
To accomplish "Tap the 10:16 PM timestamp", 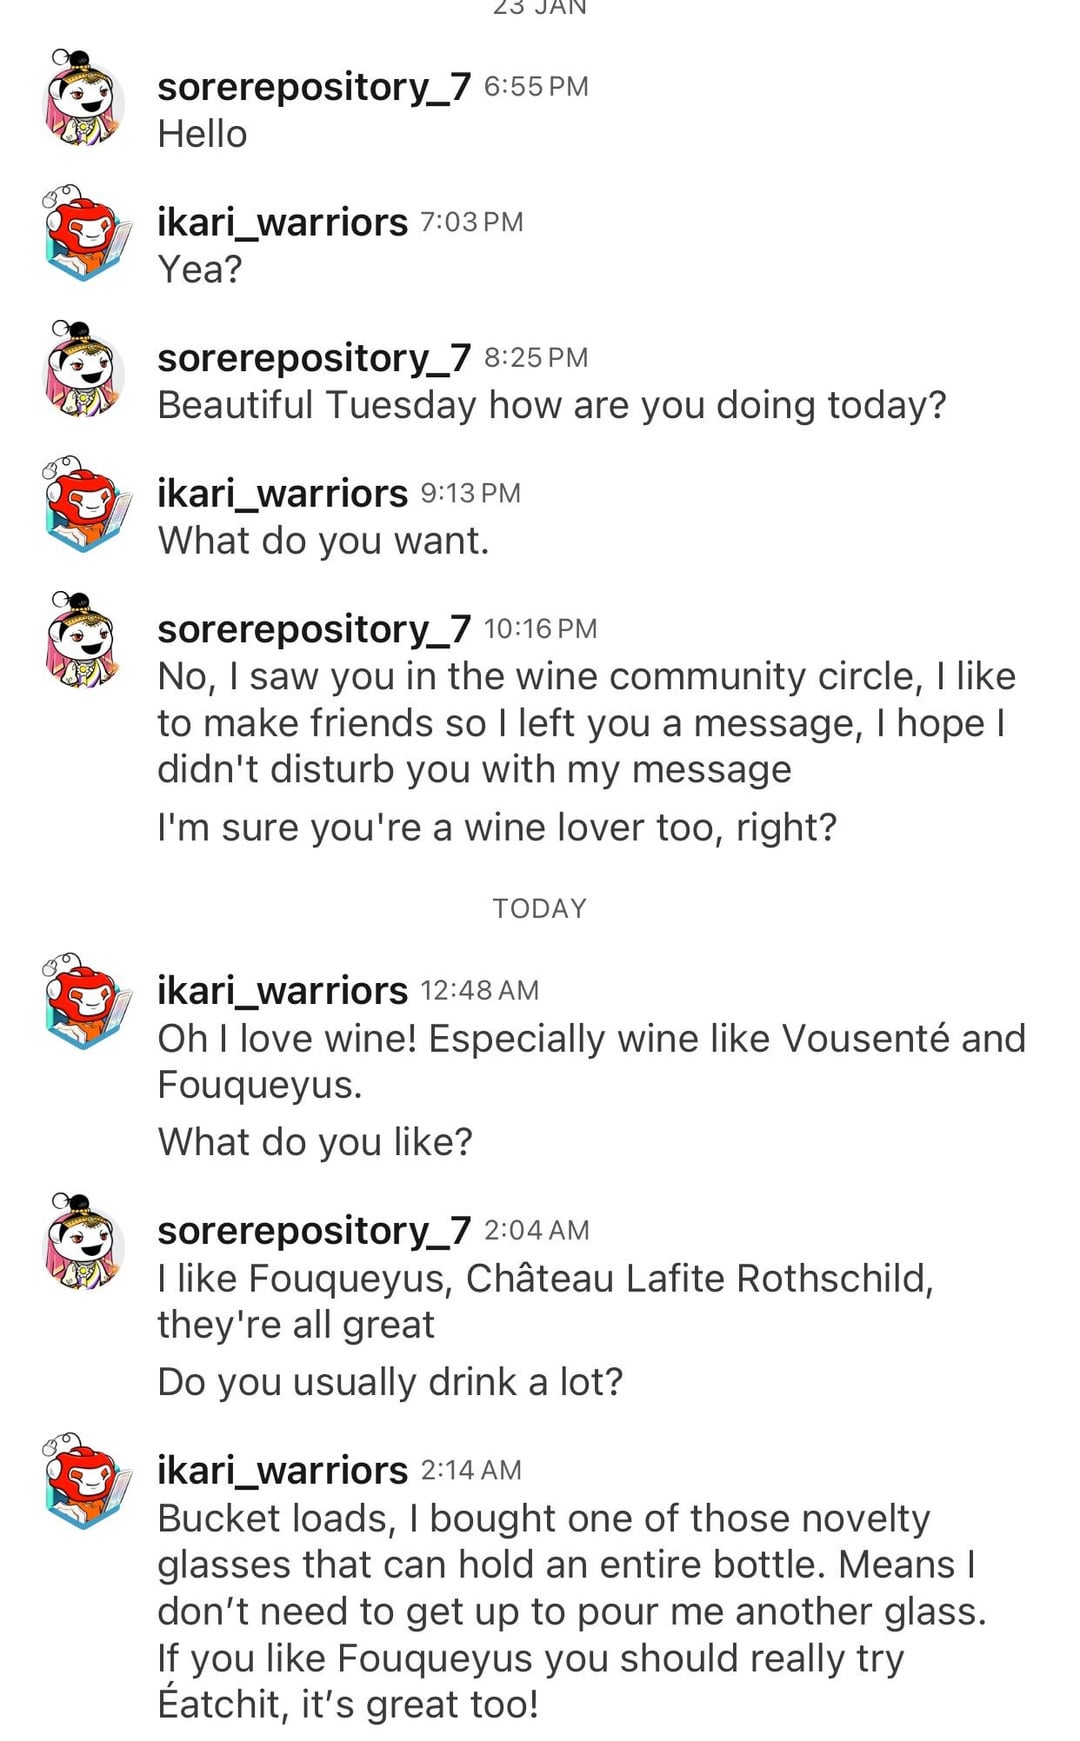I will point(540,629).
